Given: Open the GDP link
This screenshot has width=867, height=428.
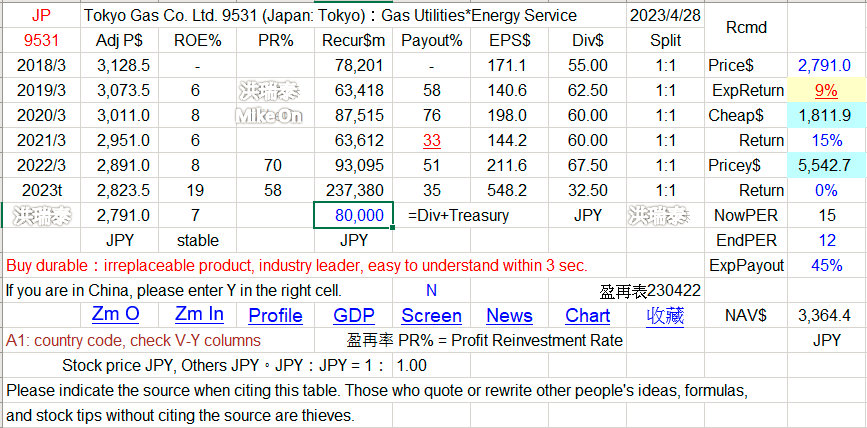Looking at the screenshot, I should click(x=354, y=316).
